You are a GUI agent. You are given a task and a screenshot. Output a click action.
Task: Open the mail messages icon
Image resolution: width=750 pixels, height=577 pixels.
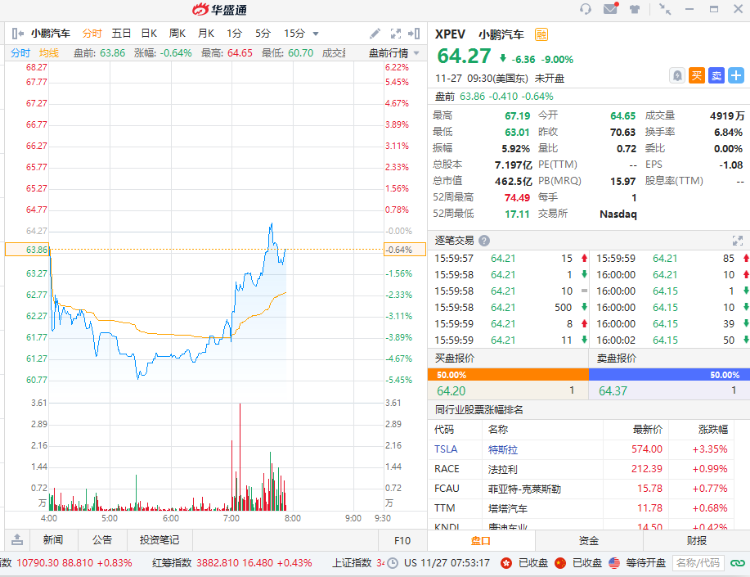611,9
